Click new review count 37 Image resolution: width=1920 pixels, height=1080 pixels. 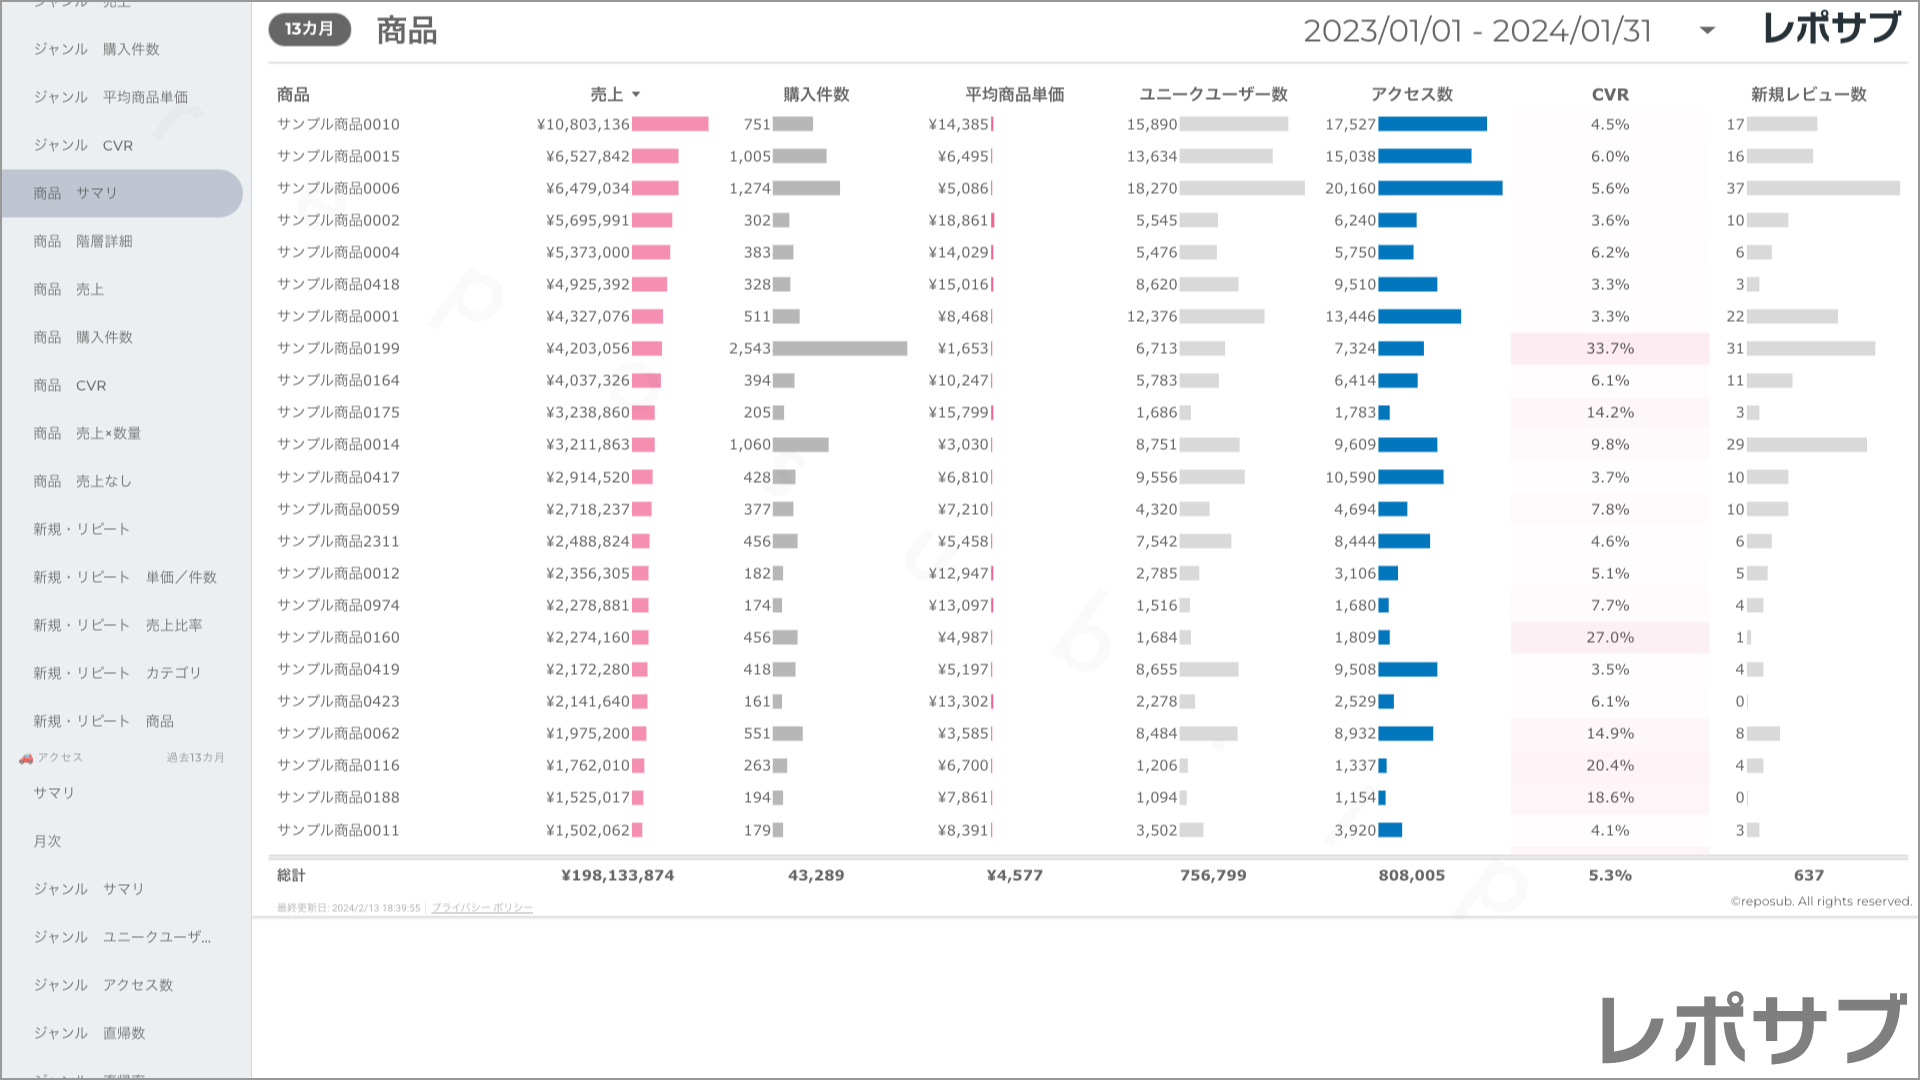point(1736,189)
